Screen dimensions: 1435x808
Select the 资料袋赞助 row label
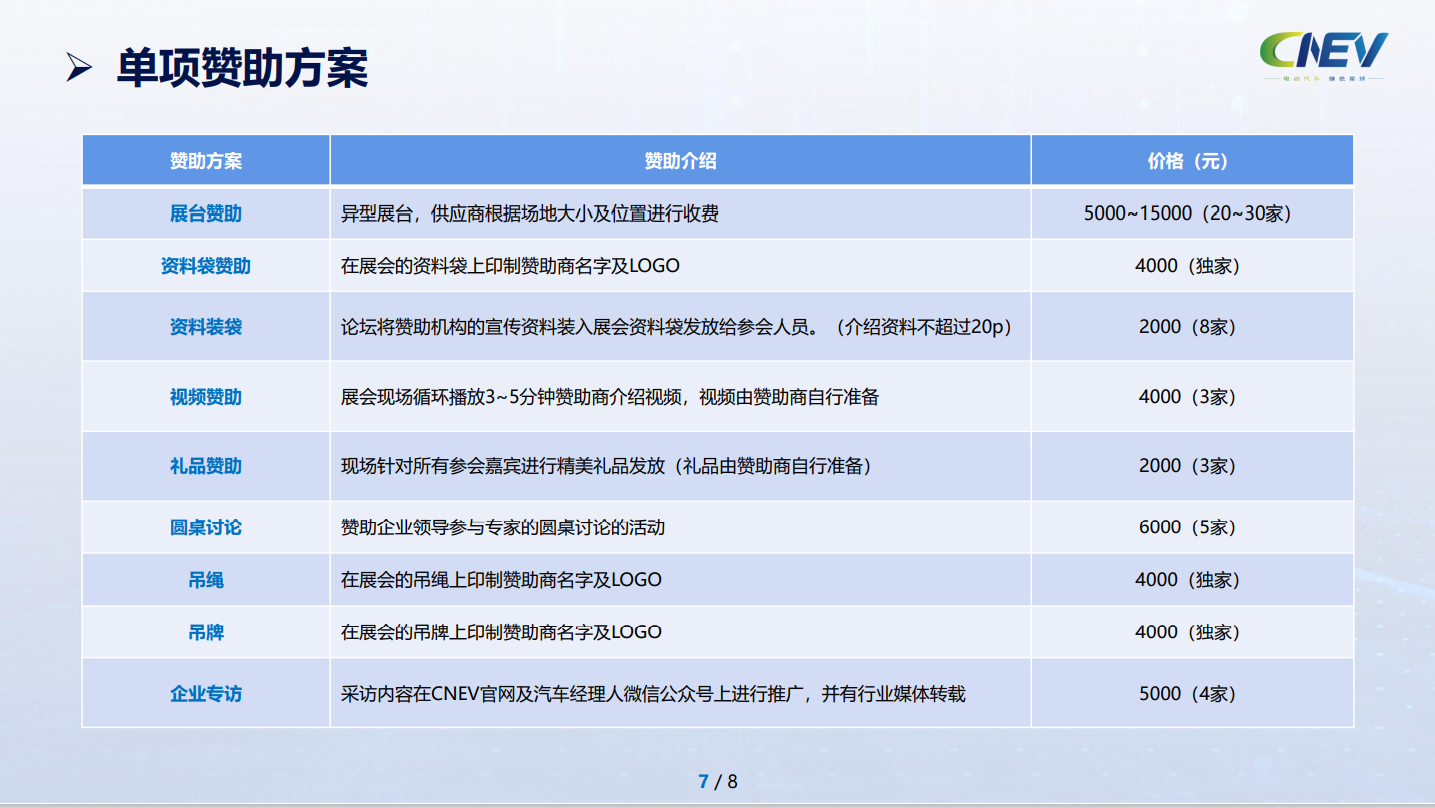click(x=206, y=266)
